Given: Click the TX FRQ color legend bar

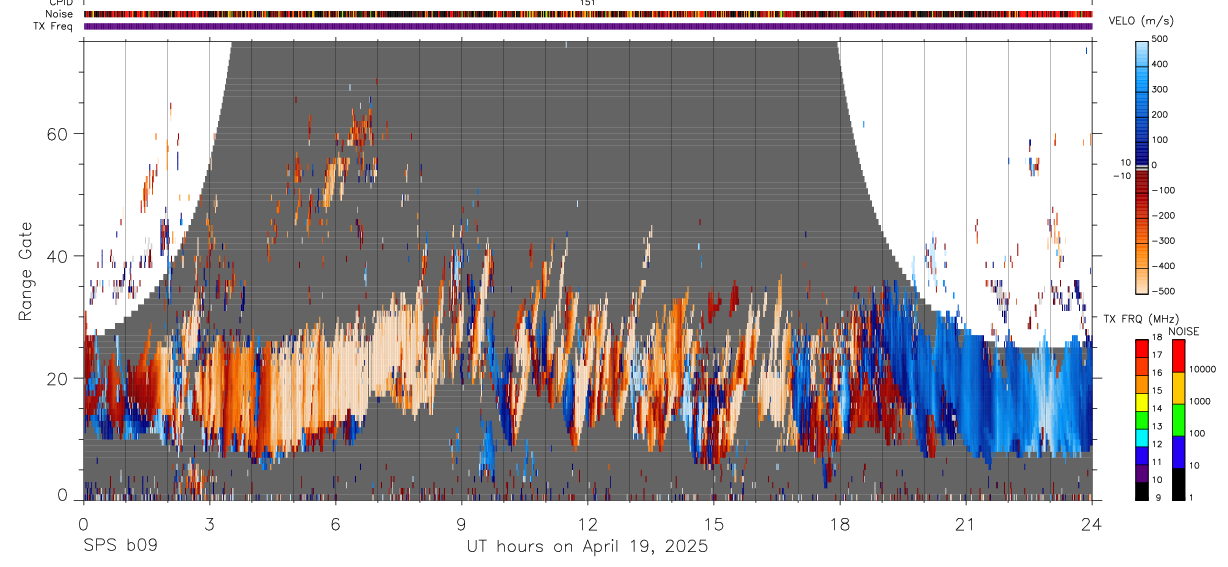Looking at the screenshot, I should point(1142,419).
